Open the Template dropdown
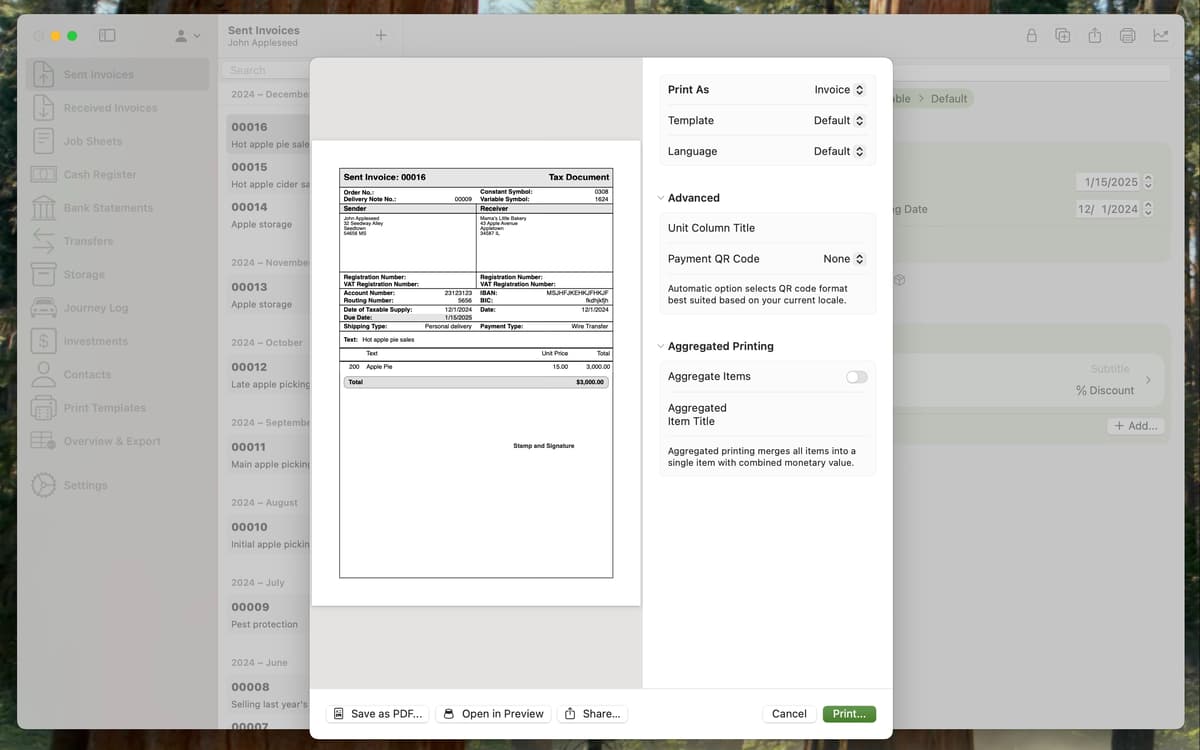 tap(838, 121)
